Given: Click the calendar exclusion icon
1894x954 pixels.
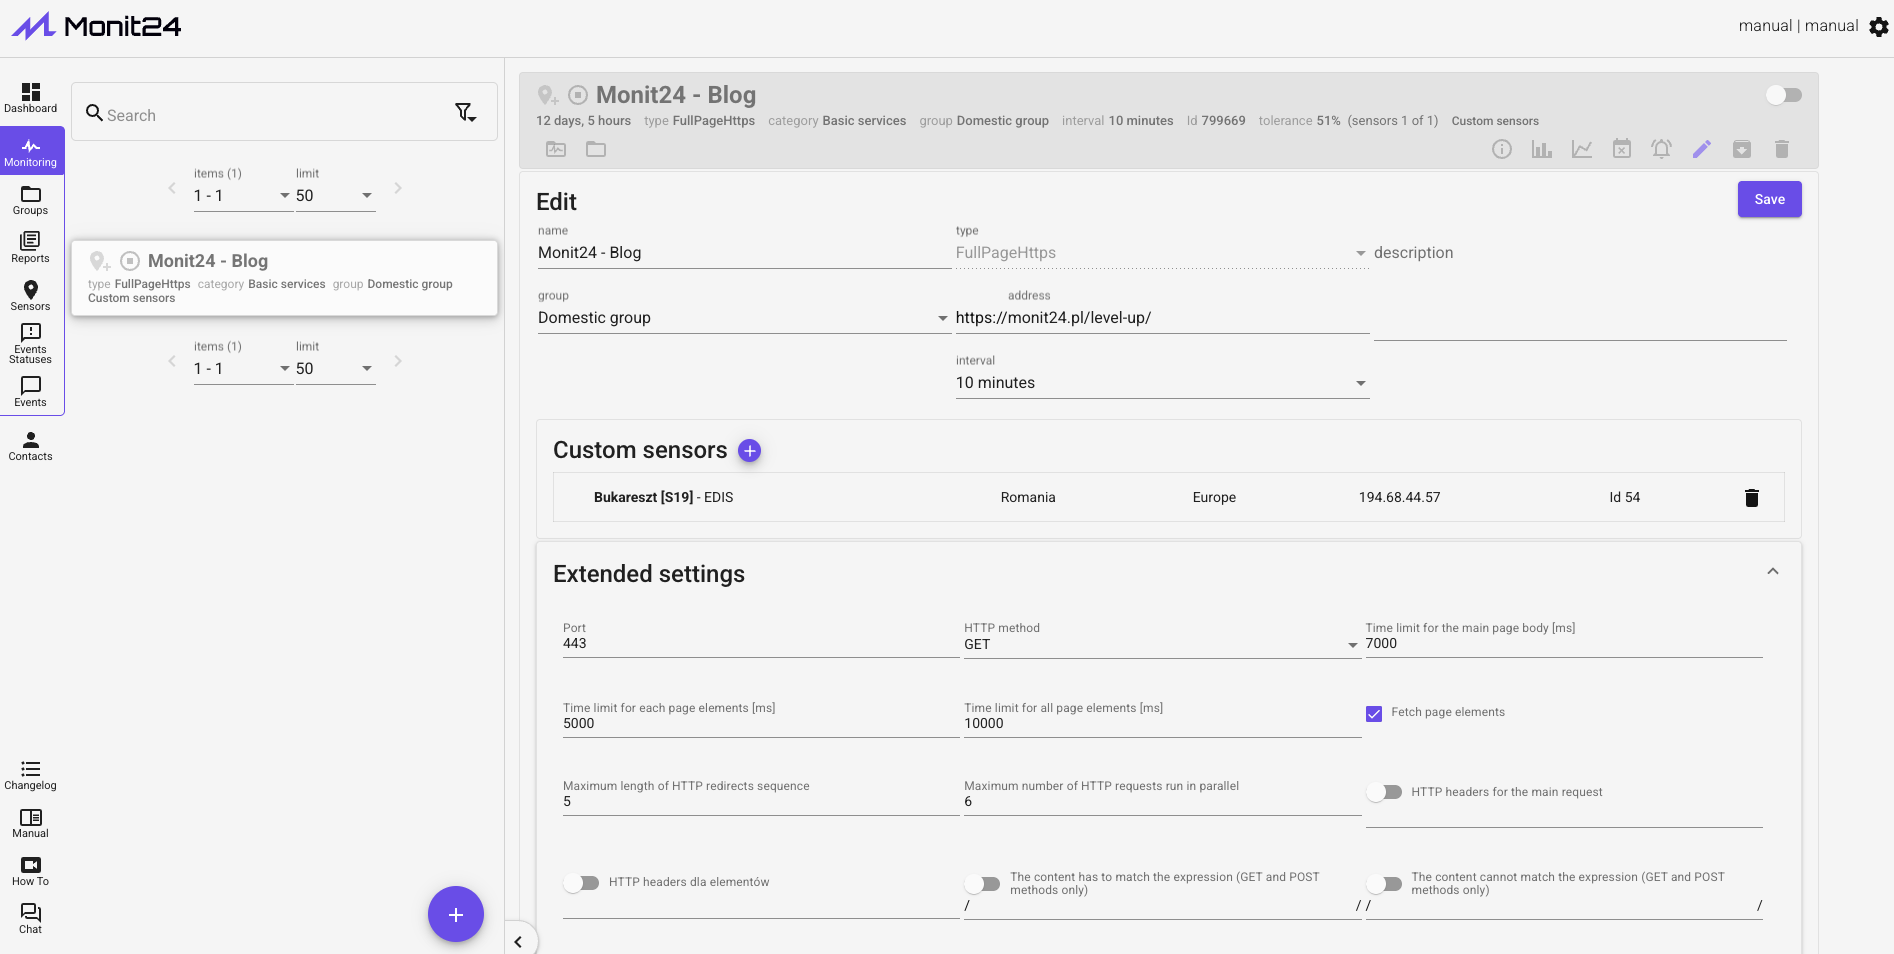Looking at the screenshot, I should [x=1621, y=149].
